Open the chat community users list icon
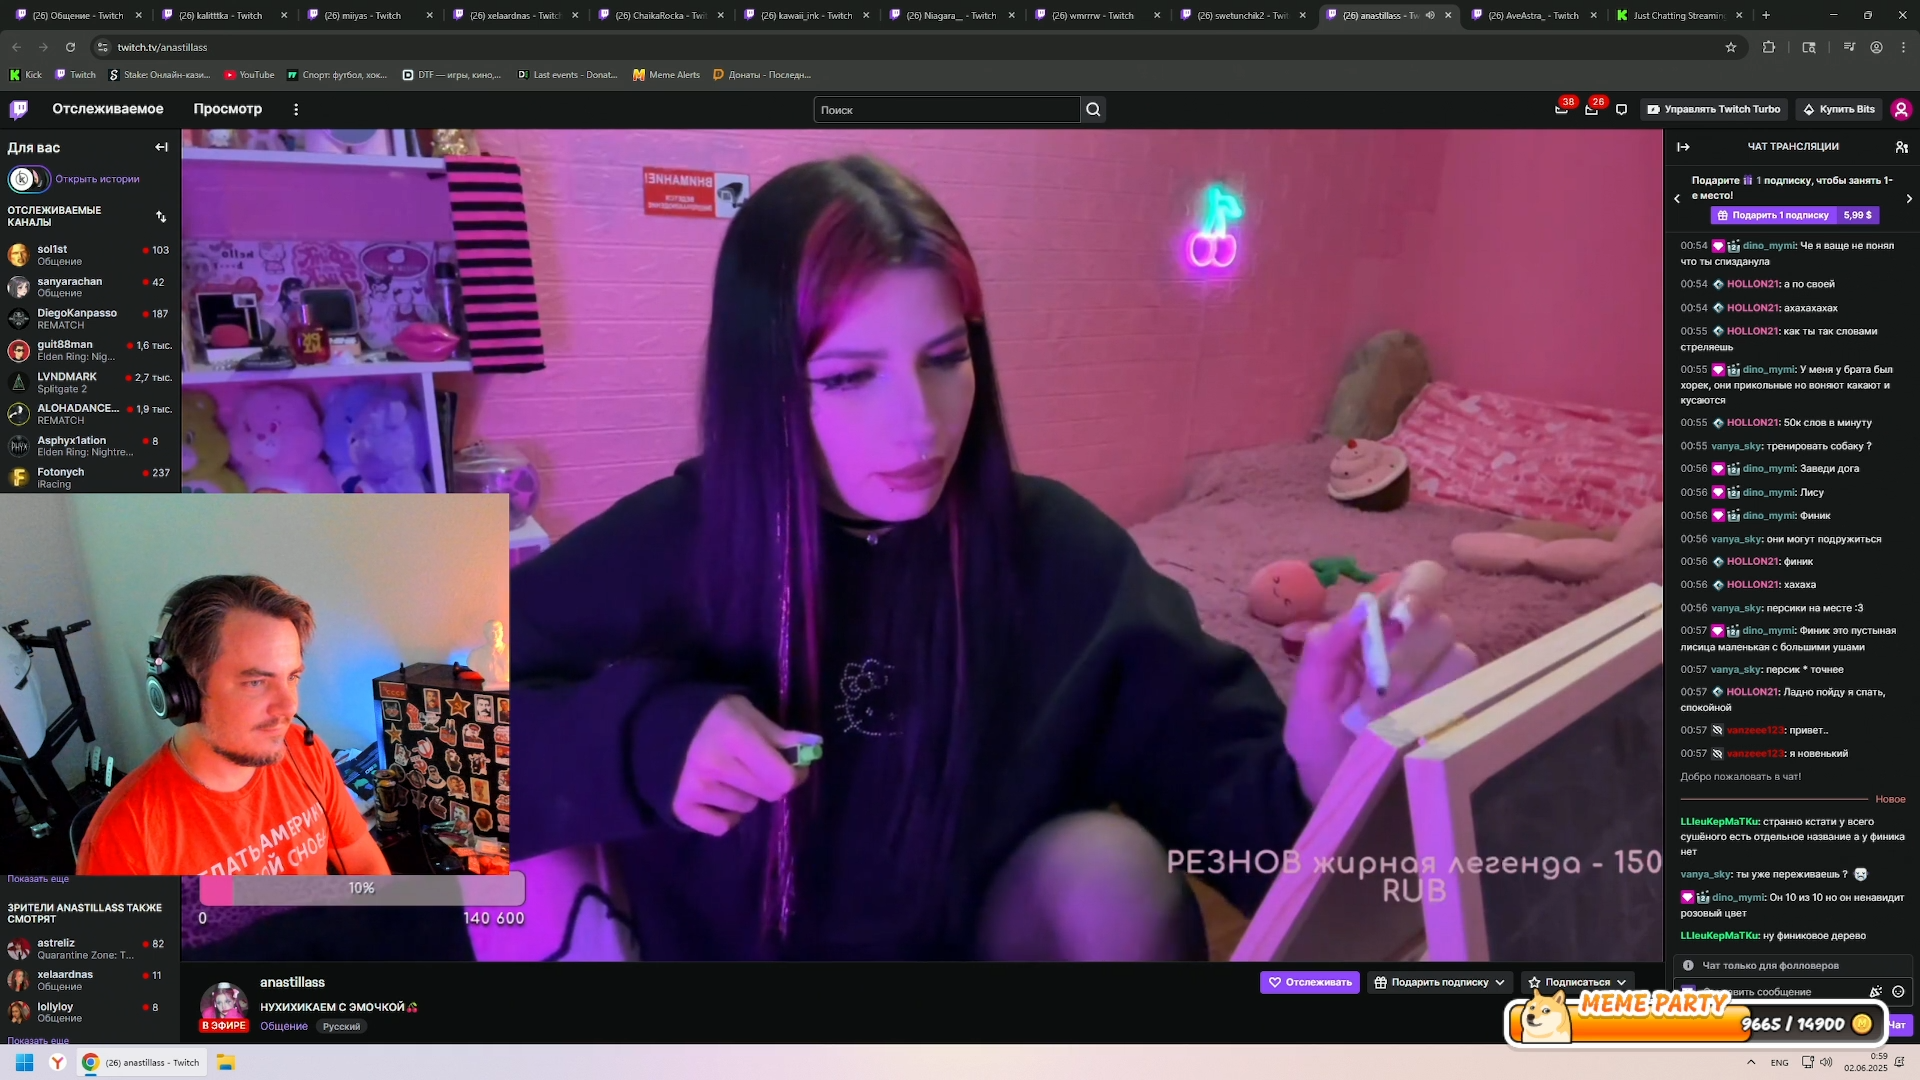Viewport: 1920px width, 1080px height. tap(1901, 147)
